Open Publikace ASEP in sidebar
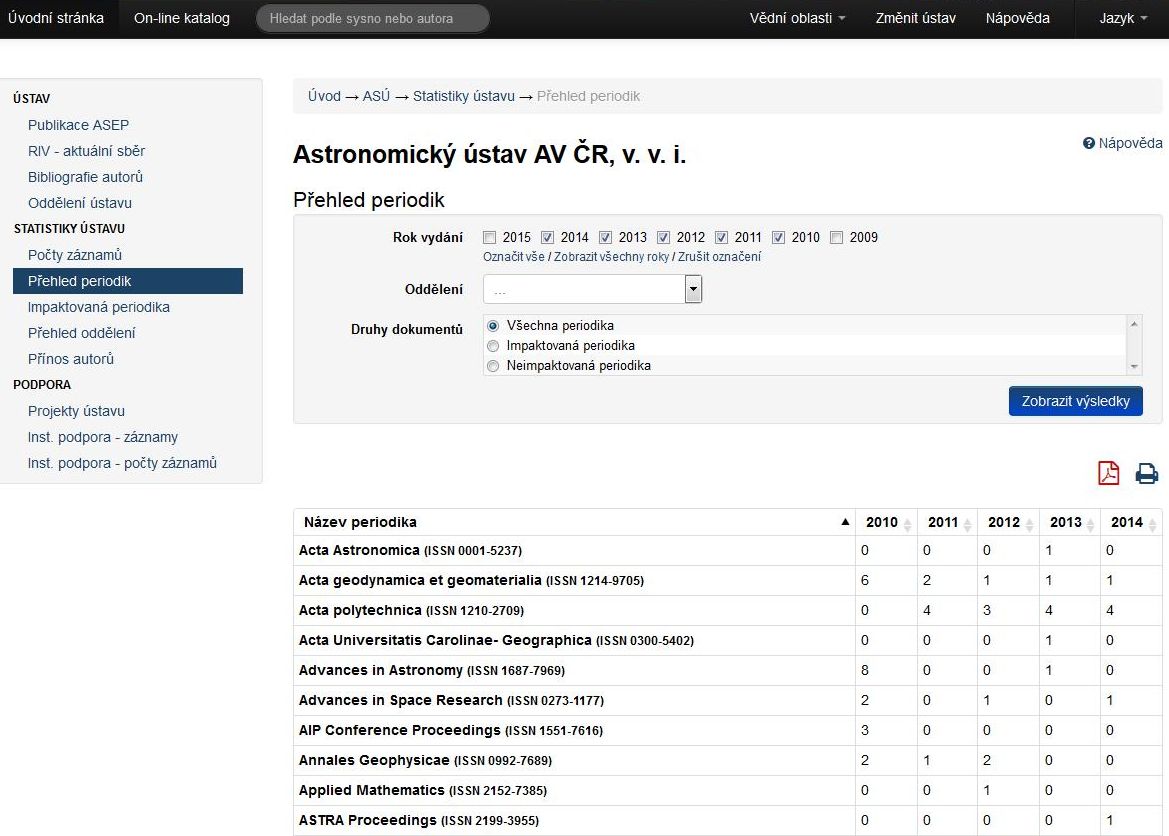This screenshot has width=1169, height=836. point(78,125)
